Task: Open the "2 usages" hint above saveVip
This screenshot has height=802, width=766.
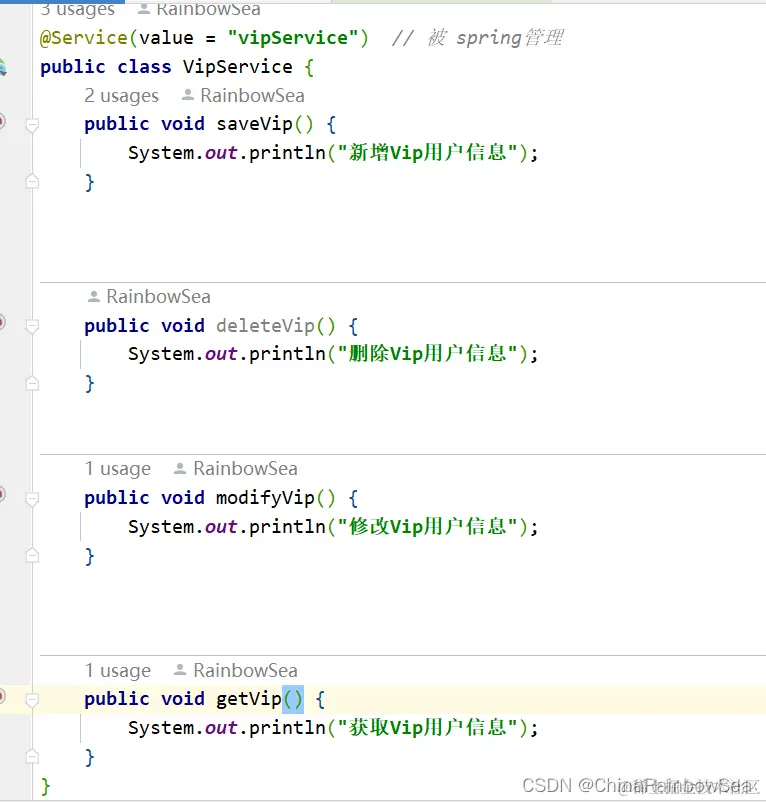Action: pyautogui.click(x=121, y=96)
